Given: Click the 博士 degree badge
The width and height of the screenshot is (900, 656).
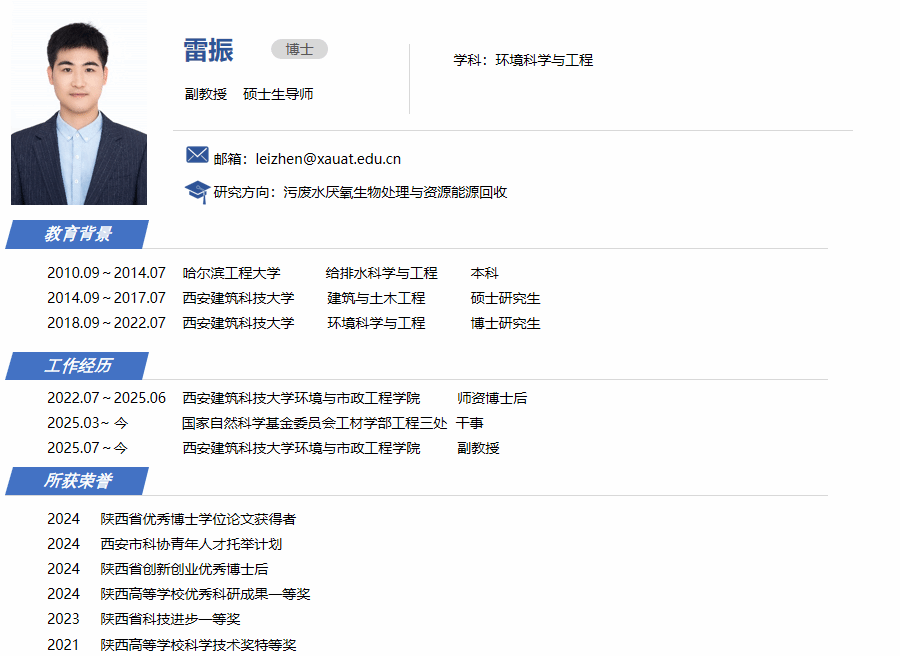Looking at the screenshot, I should pyautogui.click(x=299, y=49).
